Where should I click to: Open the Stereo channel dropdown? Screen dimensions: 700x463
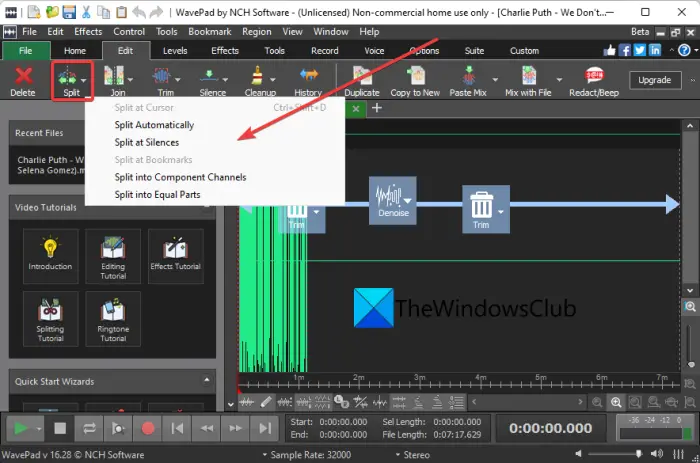click(x=412, y=455)
